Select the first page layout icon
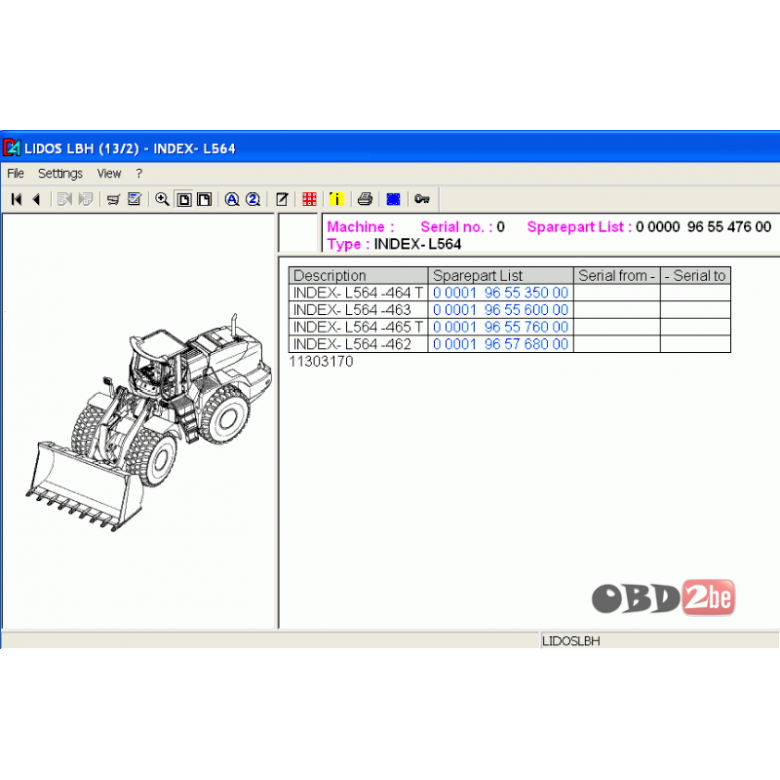Screen dimensions: 780x780 [x=184, y=199]
